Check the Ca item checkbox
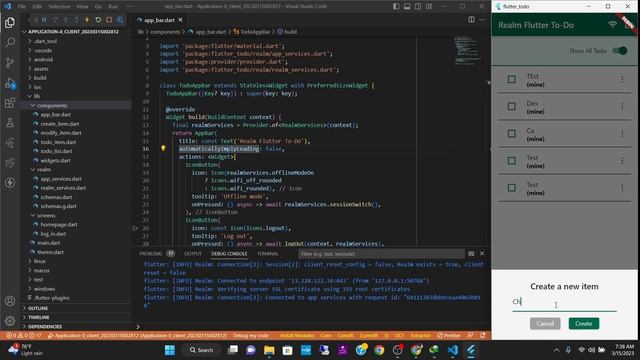This screenshot has width=640, height=360. pos(511,133)
